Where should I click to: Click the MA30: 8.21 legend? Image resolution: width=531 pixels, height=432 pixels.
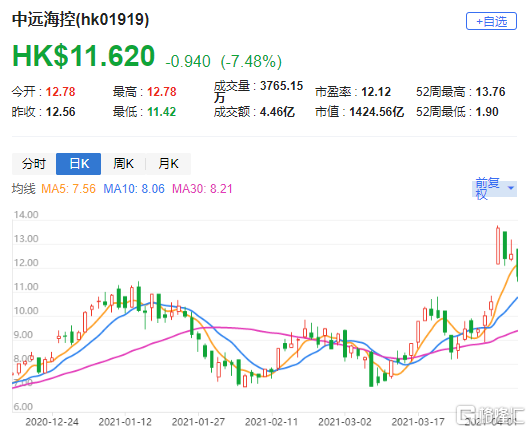click(x=202, y=189)
